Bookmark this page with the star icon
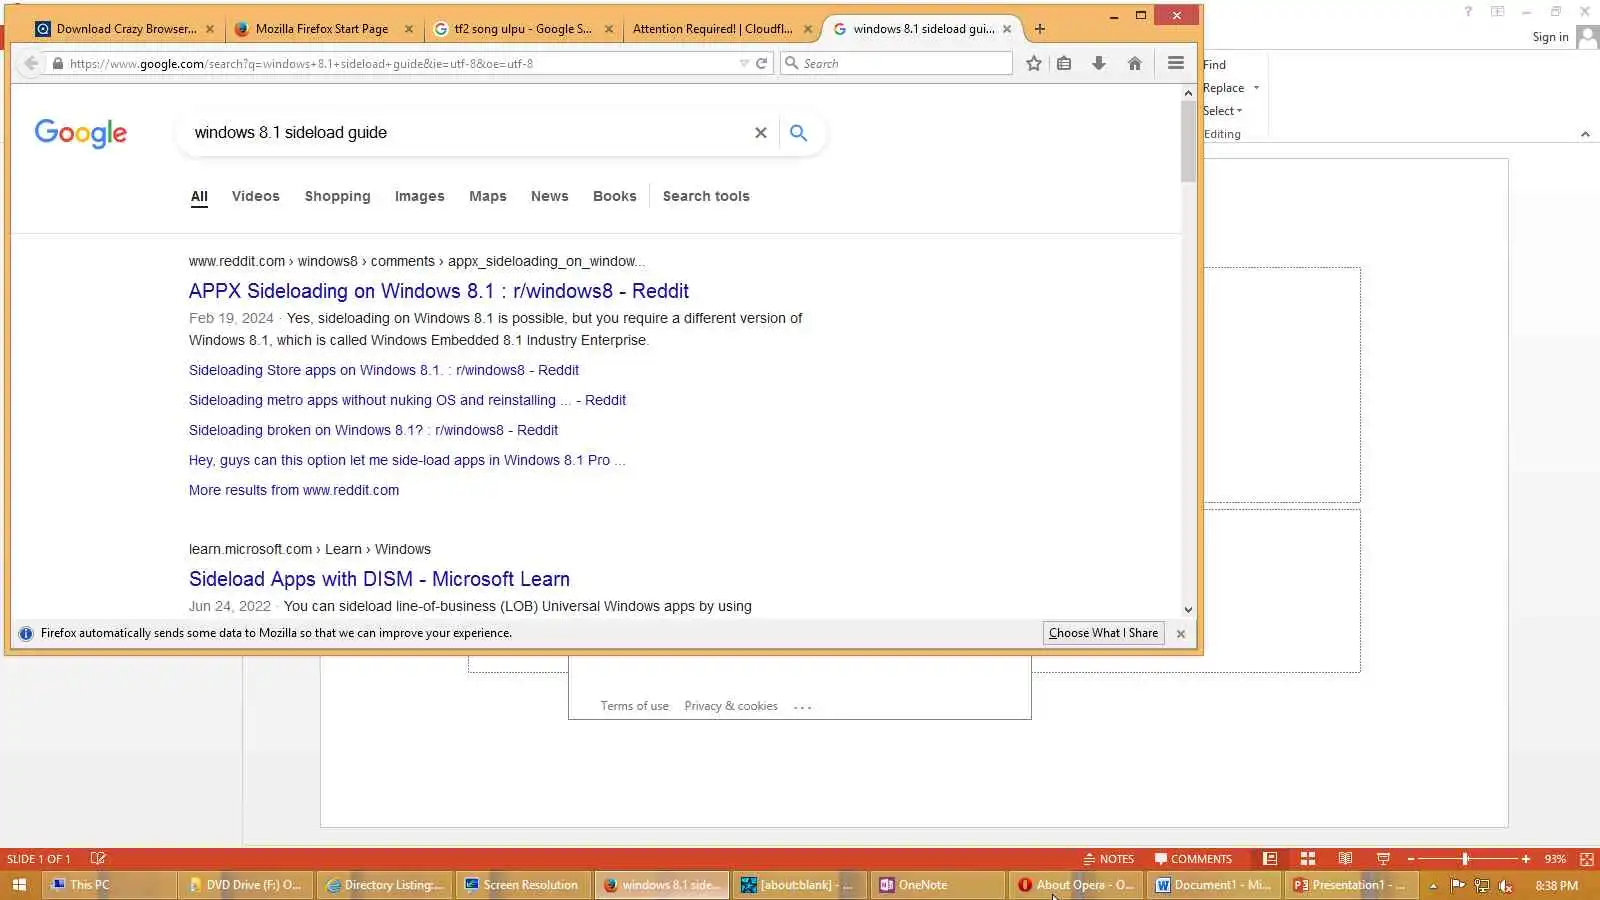The image size is (1600, 900). 1034,63
